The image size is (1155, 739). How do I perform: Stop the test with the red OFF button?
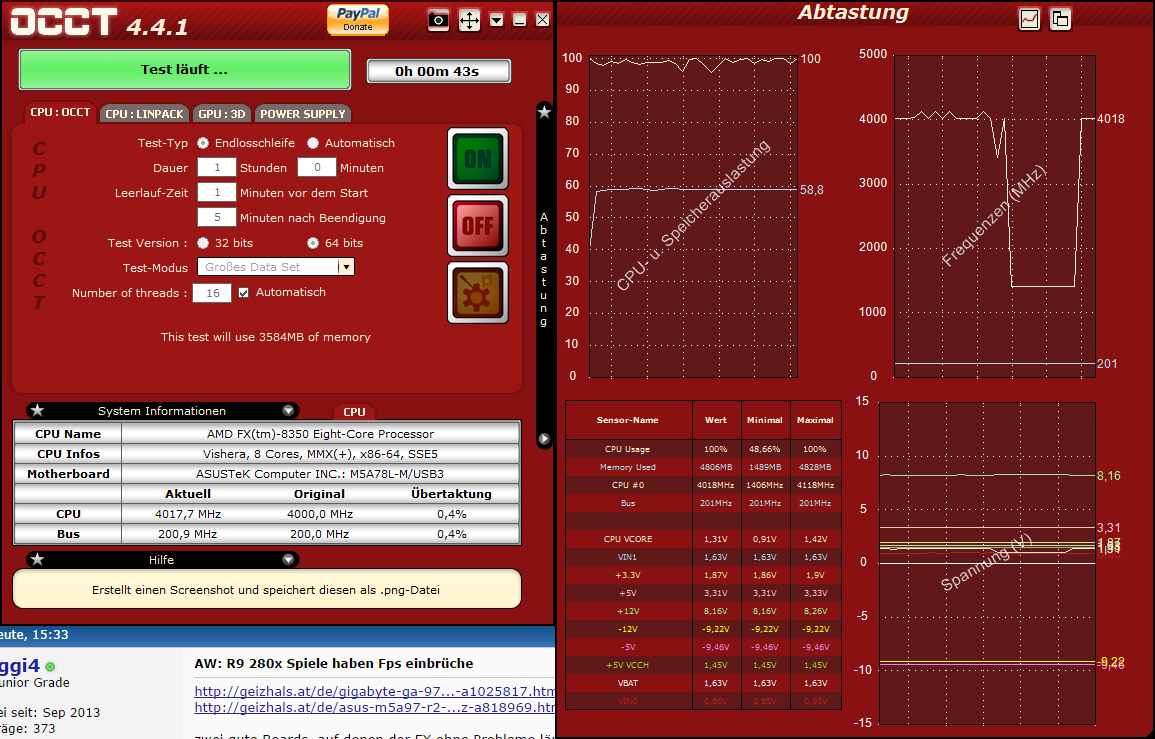(x=477, y=225)
